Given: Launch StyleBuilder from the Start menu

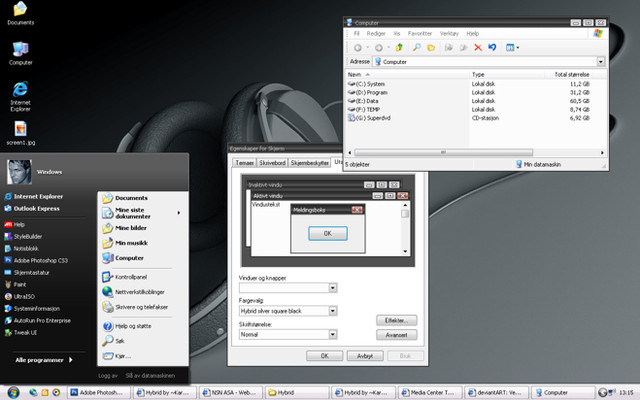Looking at the screenshot, I should [27, 236].
